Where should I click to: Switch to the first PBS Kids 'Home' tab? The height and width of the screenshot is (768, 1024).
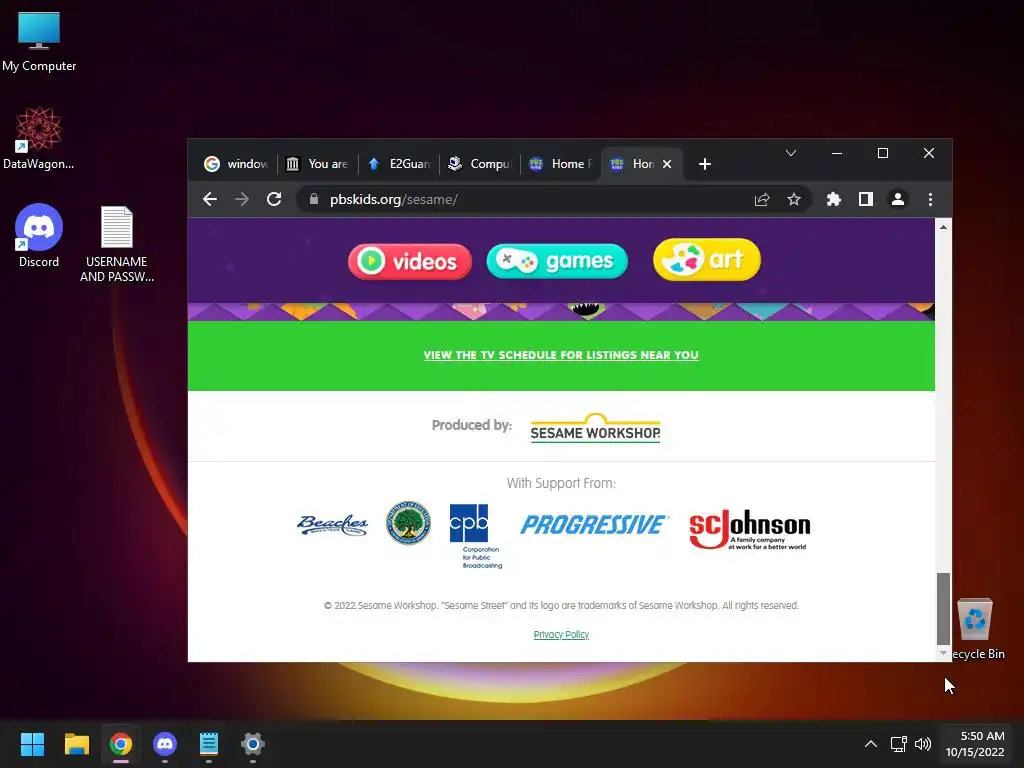[x=561, y=164]
